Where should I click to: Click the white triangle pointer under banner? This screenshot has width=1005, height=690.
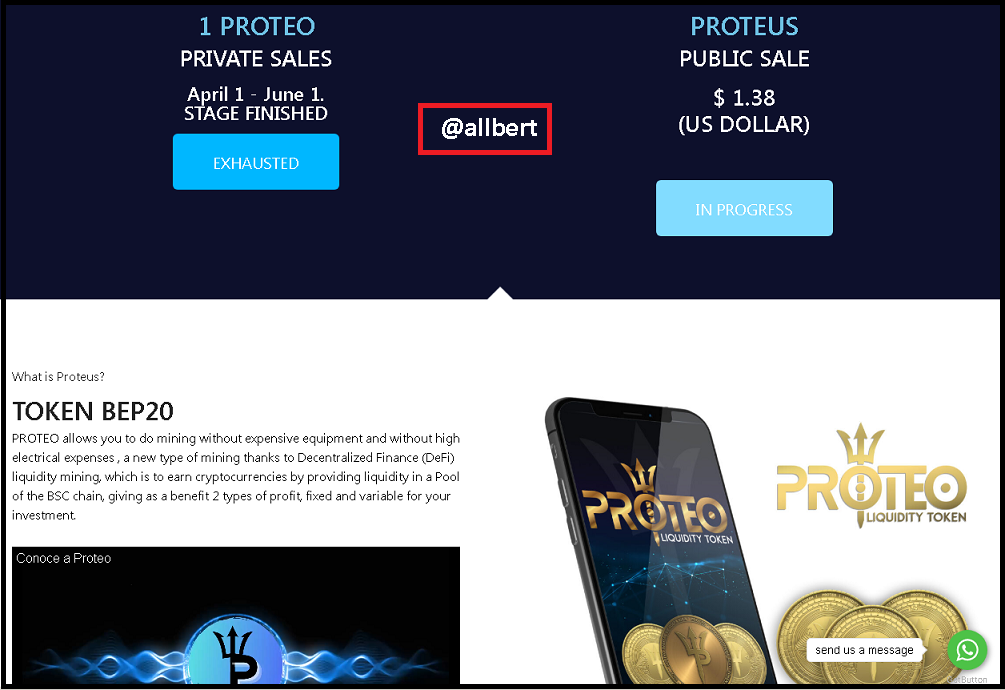(500, 293)
